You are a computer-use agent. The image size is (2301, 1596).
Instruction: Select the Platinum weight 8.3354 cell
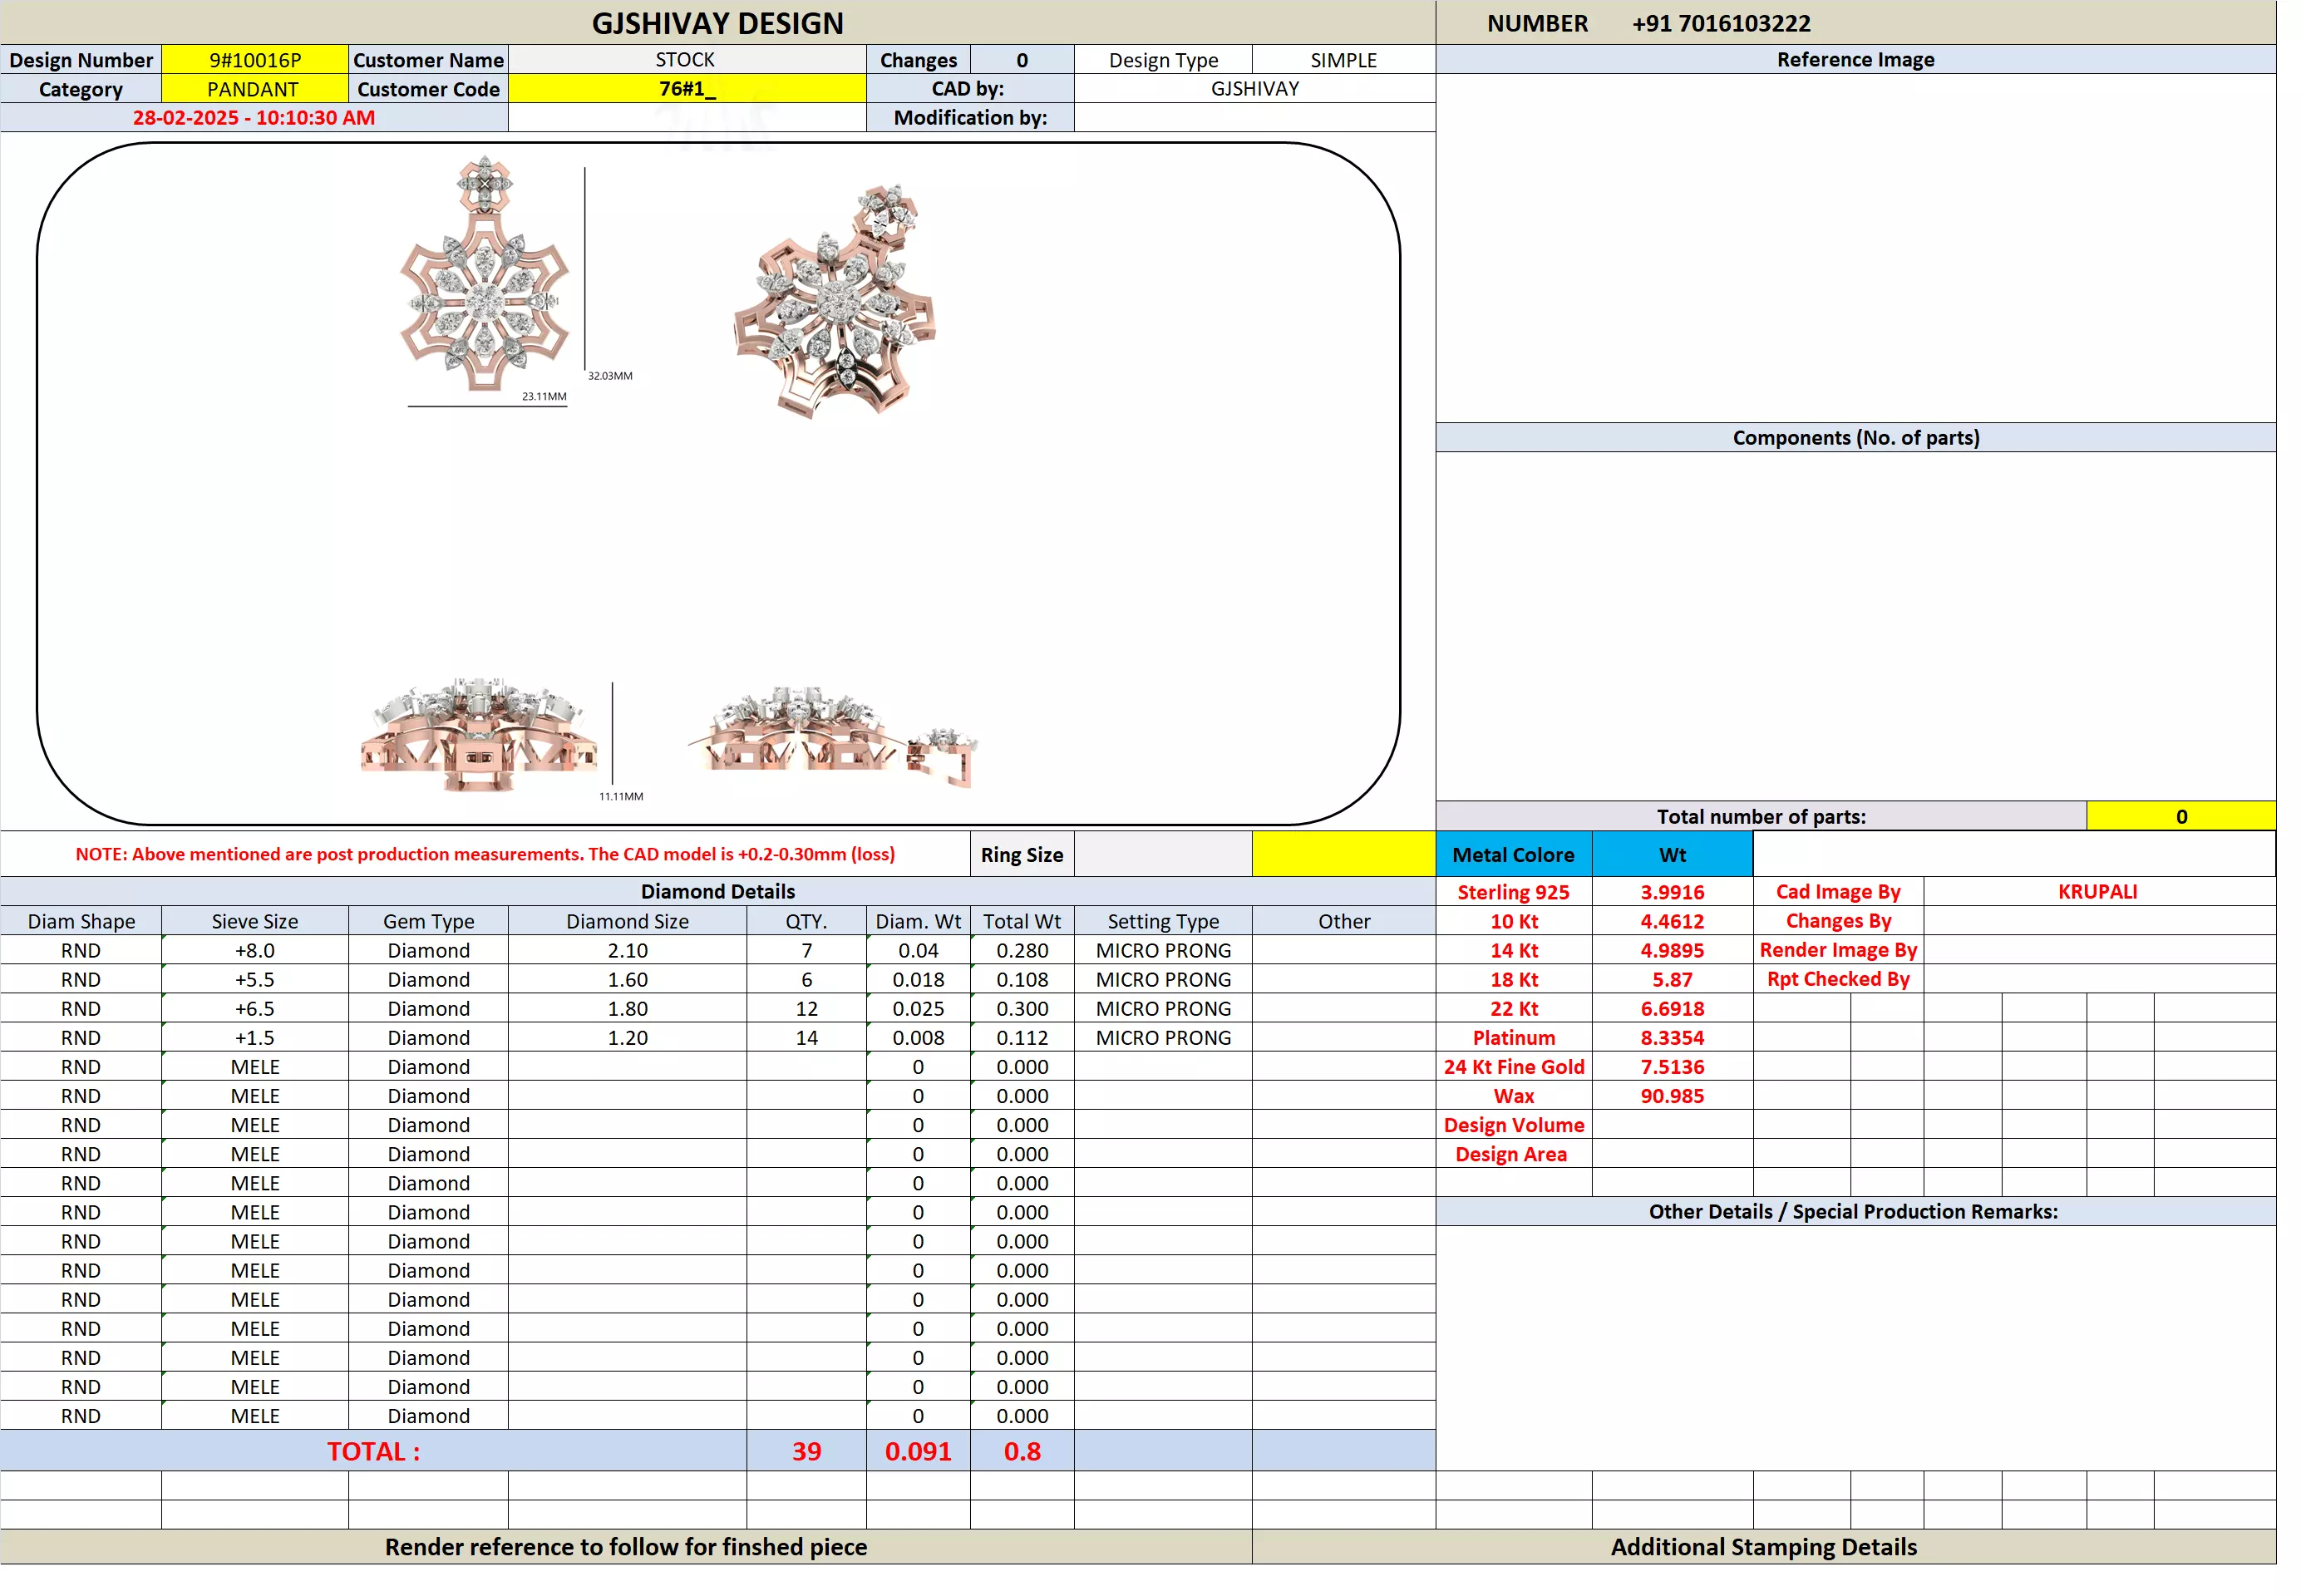pos(1671,1038)
